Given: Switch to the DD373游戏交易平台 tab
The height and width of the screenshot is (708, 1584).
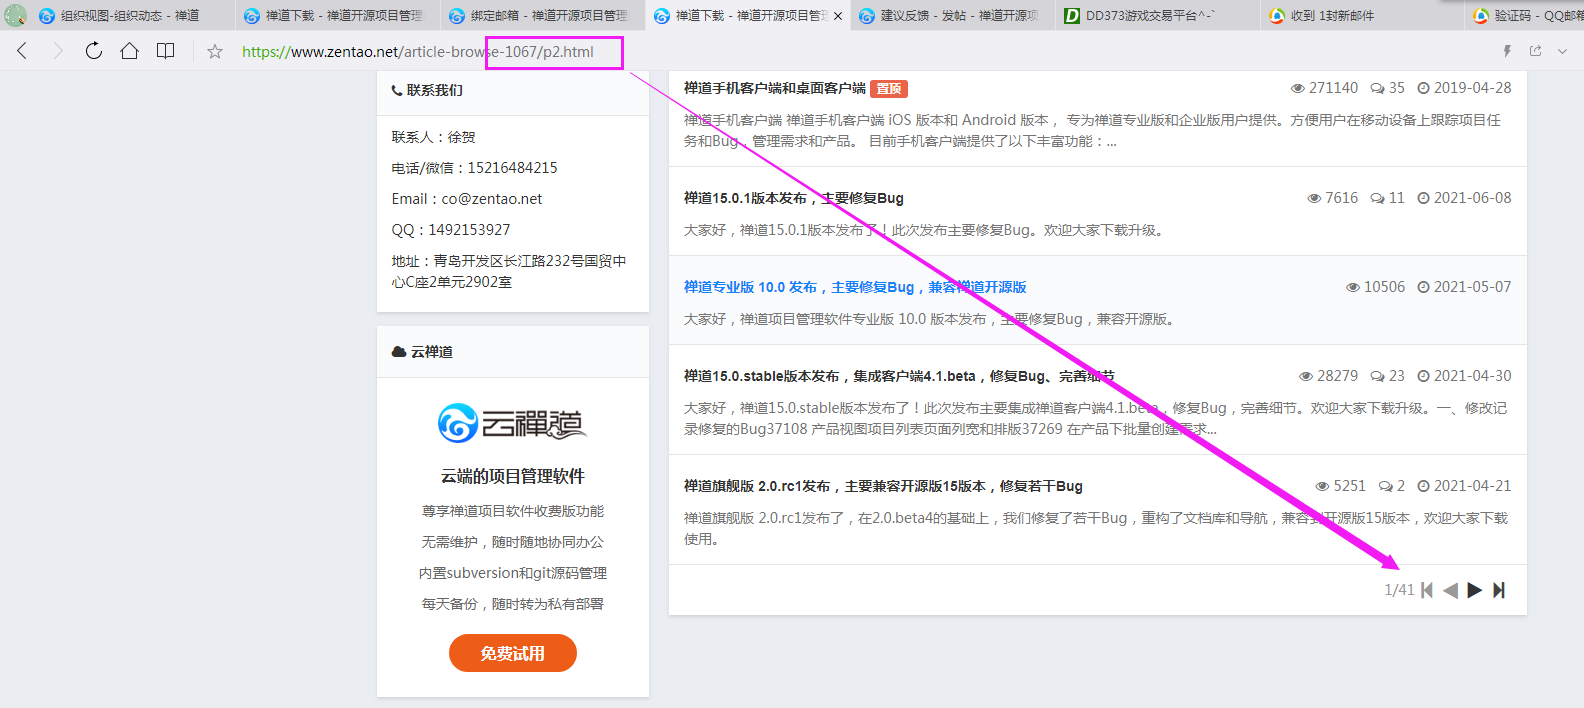Looking at the screenshot, I should pos(1155,15).
